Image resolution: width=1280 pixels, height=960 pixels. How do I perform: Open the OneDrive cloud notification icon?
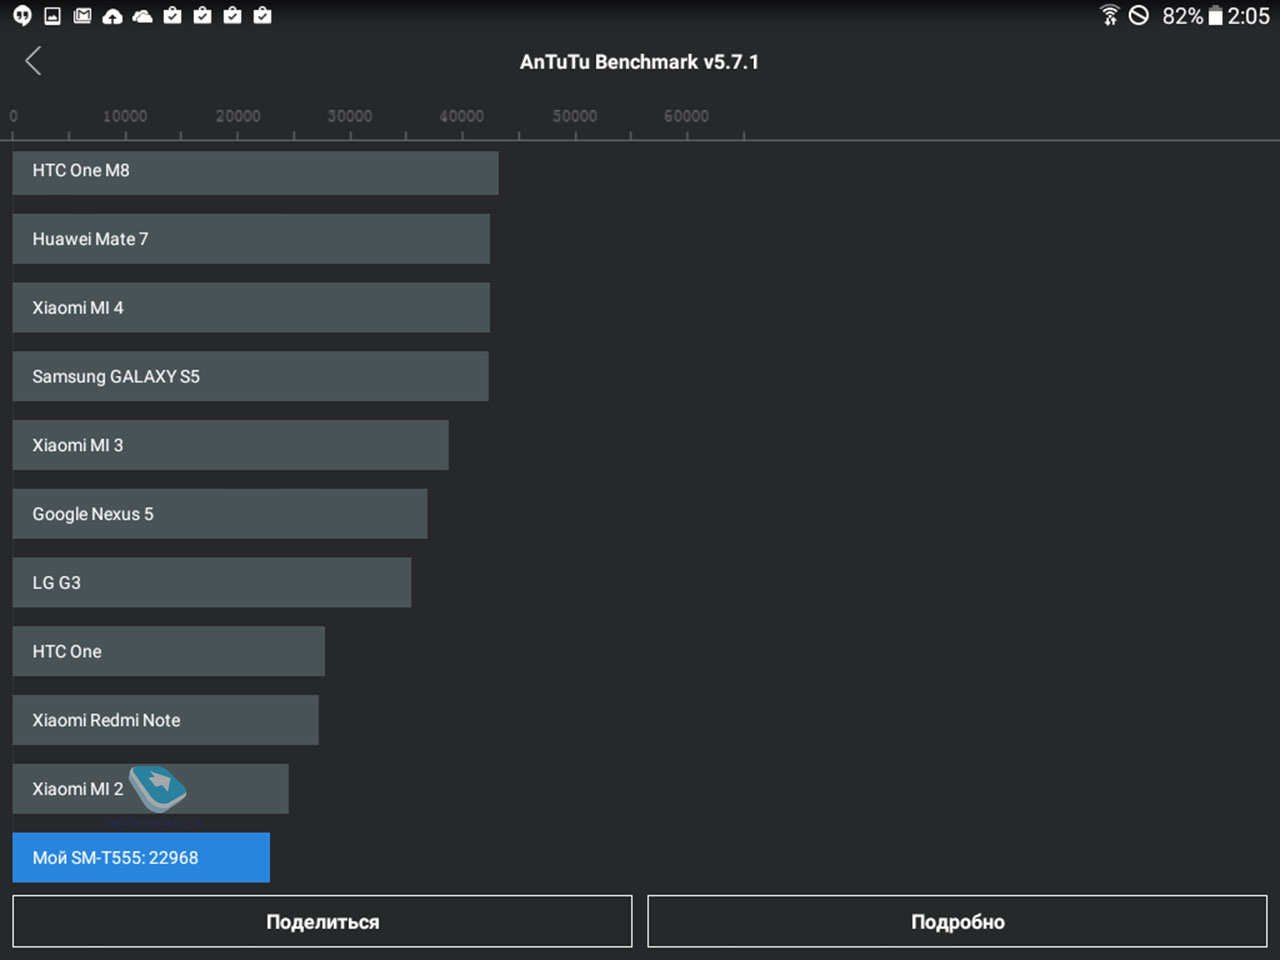click(x=142, y=15)
